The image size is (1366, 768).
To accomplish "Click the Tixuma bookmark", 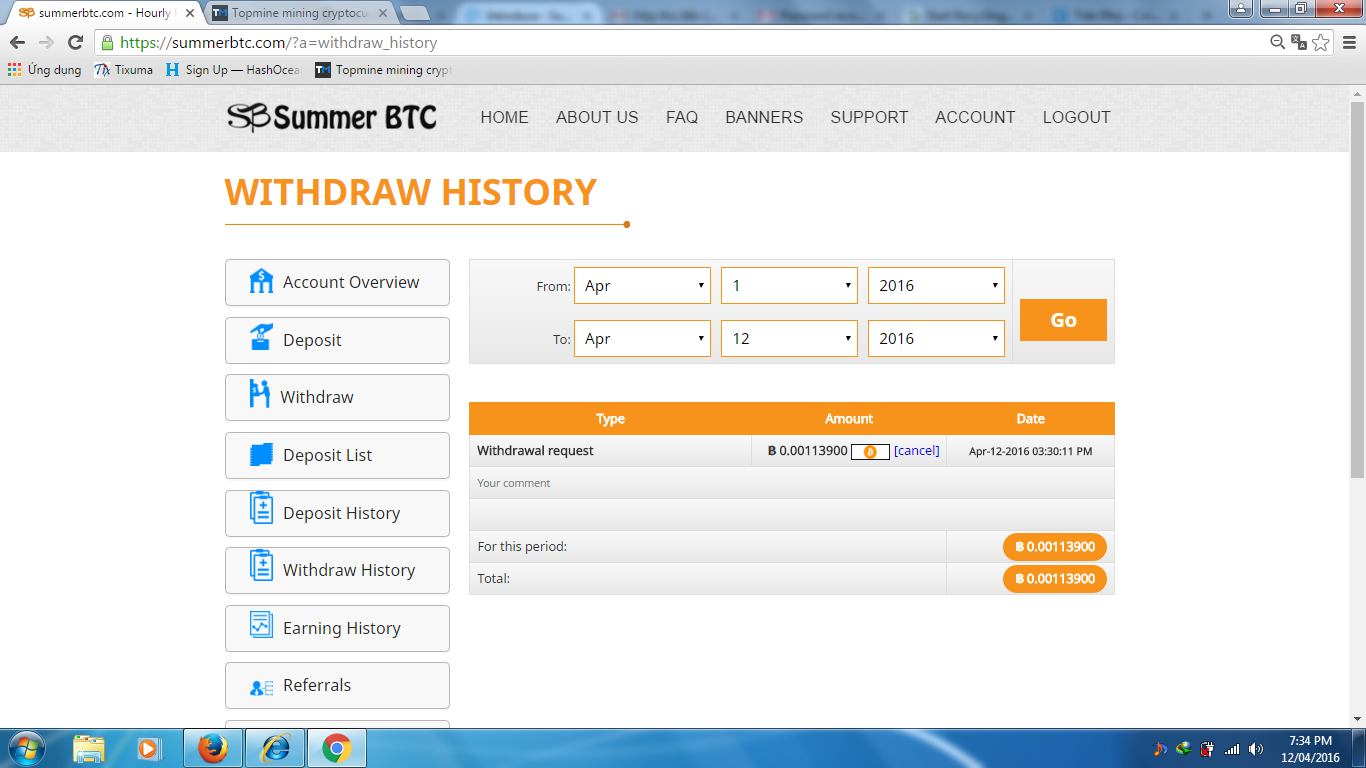I will click(x=124, y=70).
